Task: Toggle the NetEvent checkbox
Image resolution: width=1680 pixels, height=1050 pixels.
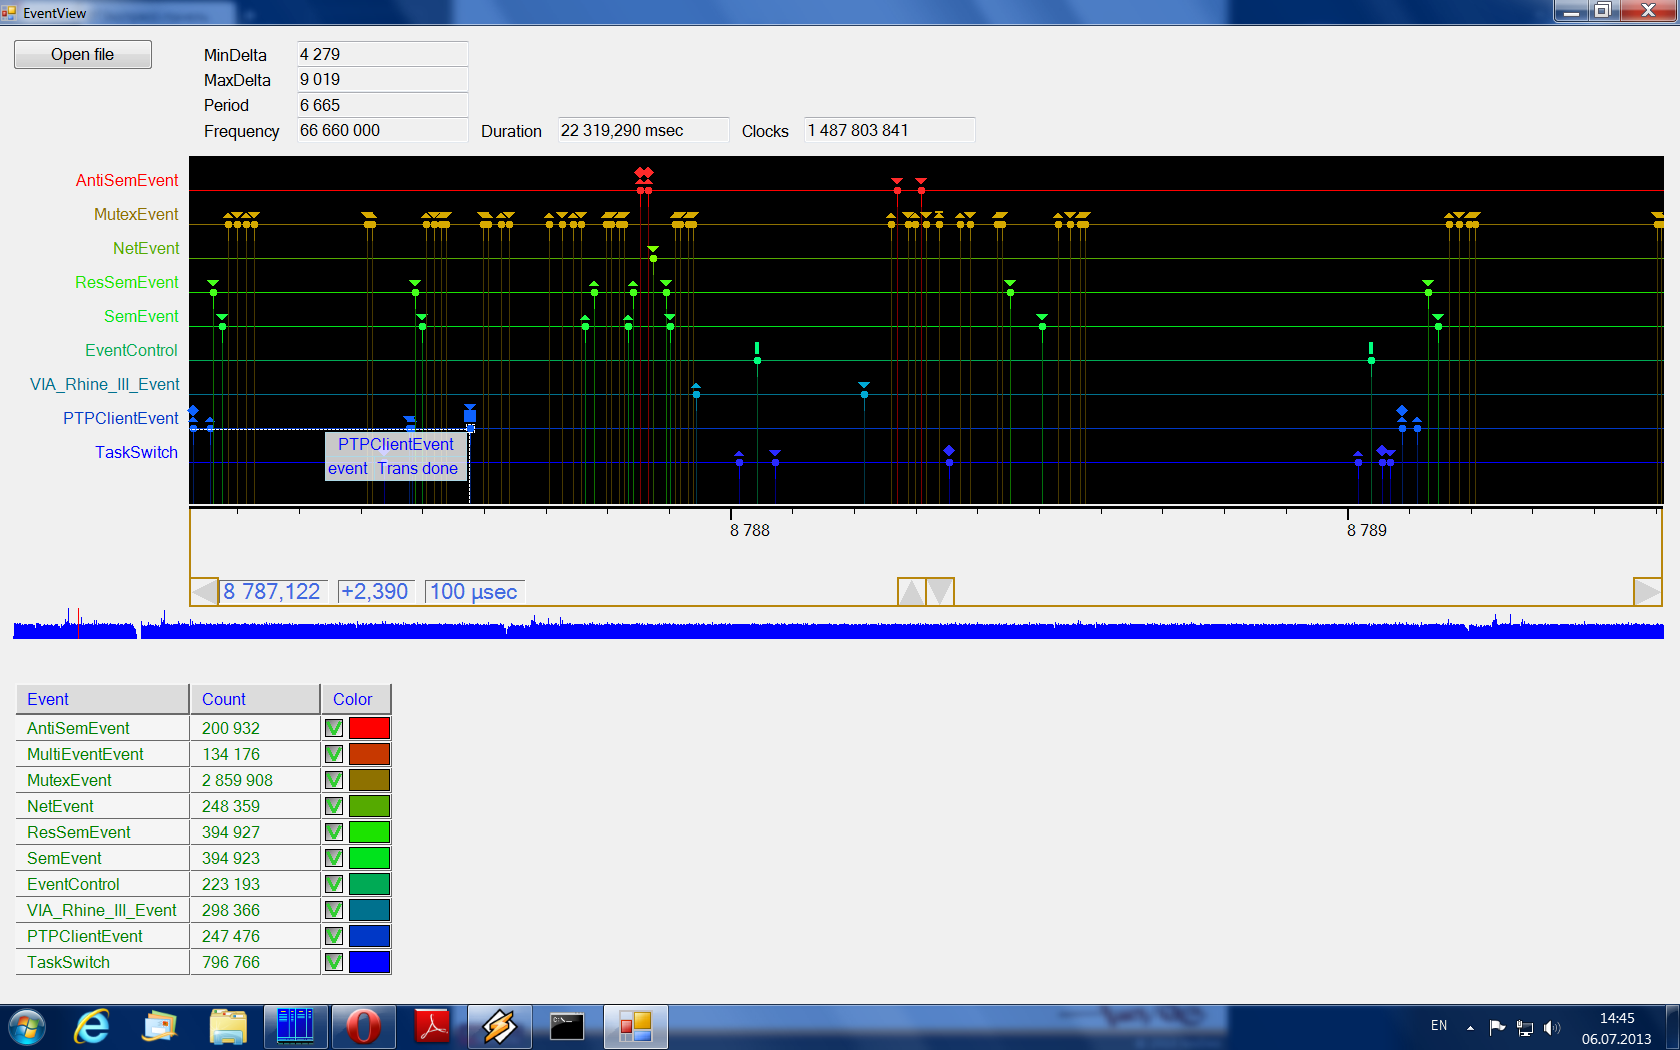Action: (334, 806)
